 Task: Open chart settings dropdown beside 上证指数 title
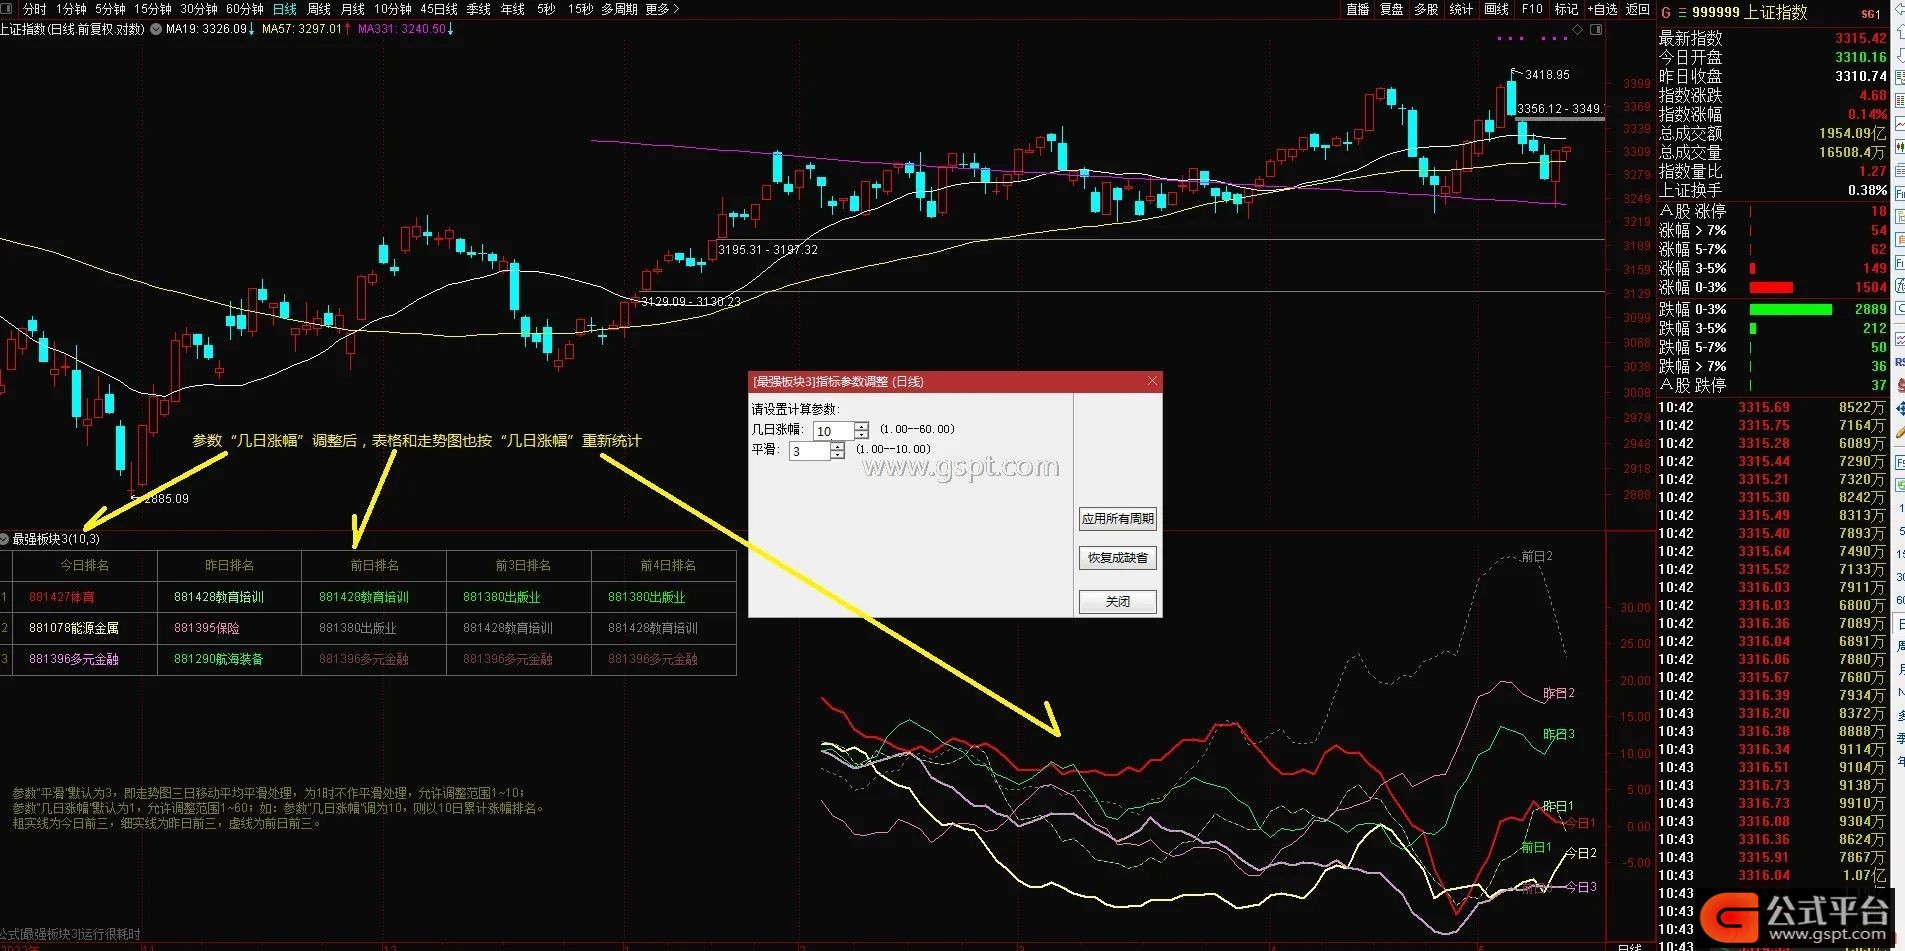(156, 29)
